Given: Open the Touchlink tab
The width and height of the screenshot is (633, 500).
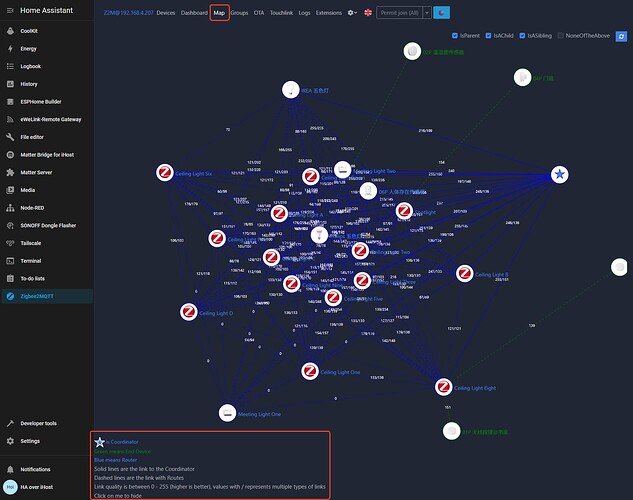Looking at the screenshot, I should pos(281,13).
